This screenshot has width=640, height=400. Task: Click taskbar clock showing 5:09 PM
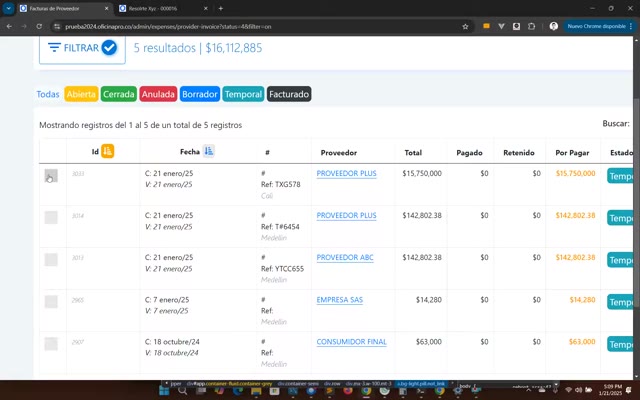point(611,389)
